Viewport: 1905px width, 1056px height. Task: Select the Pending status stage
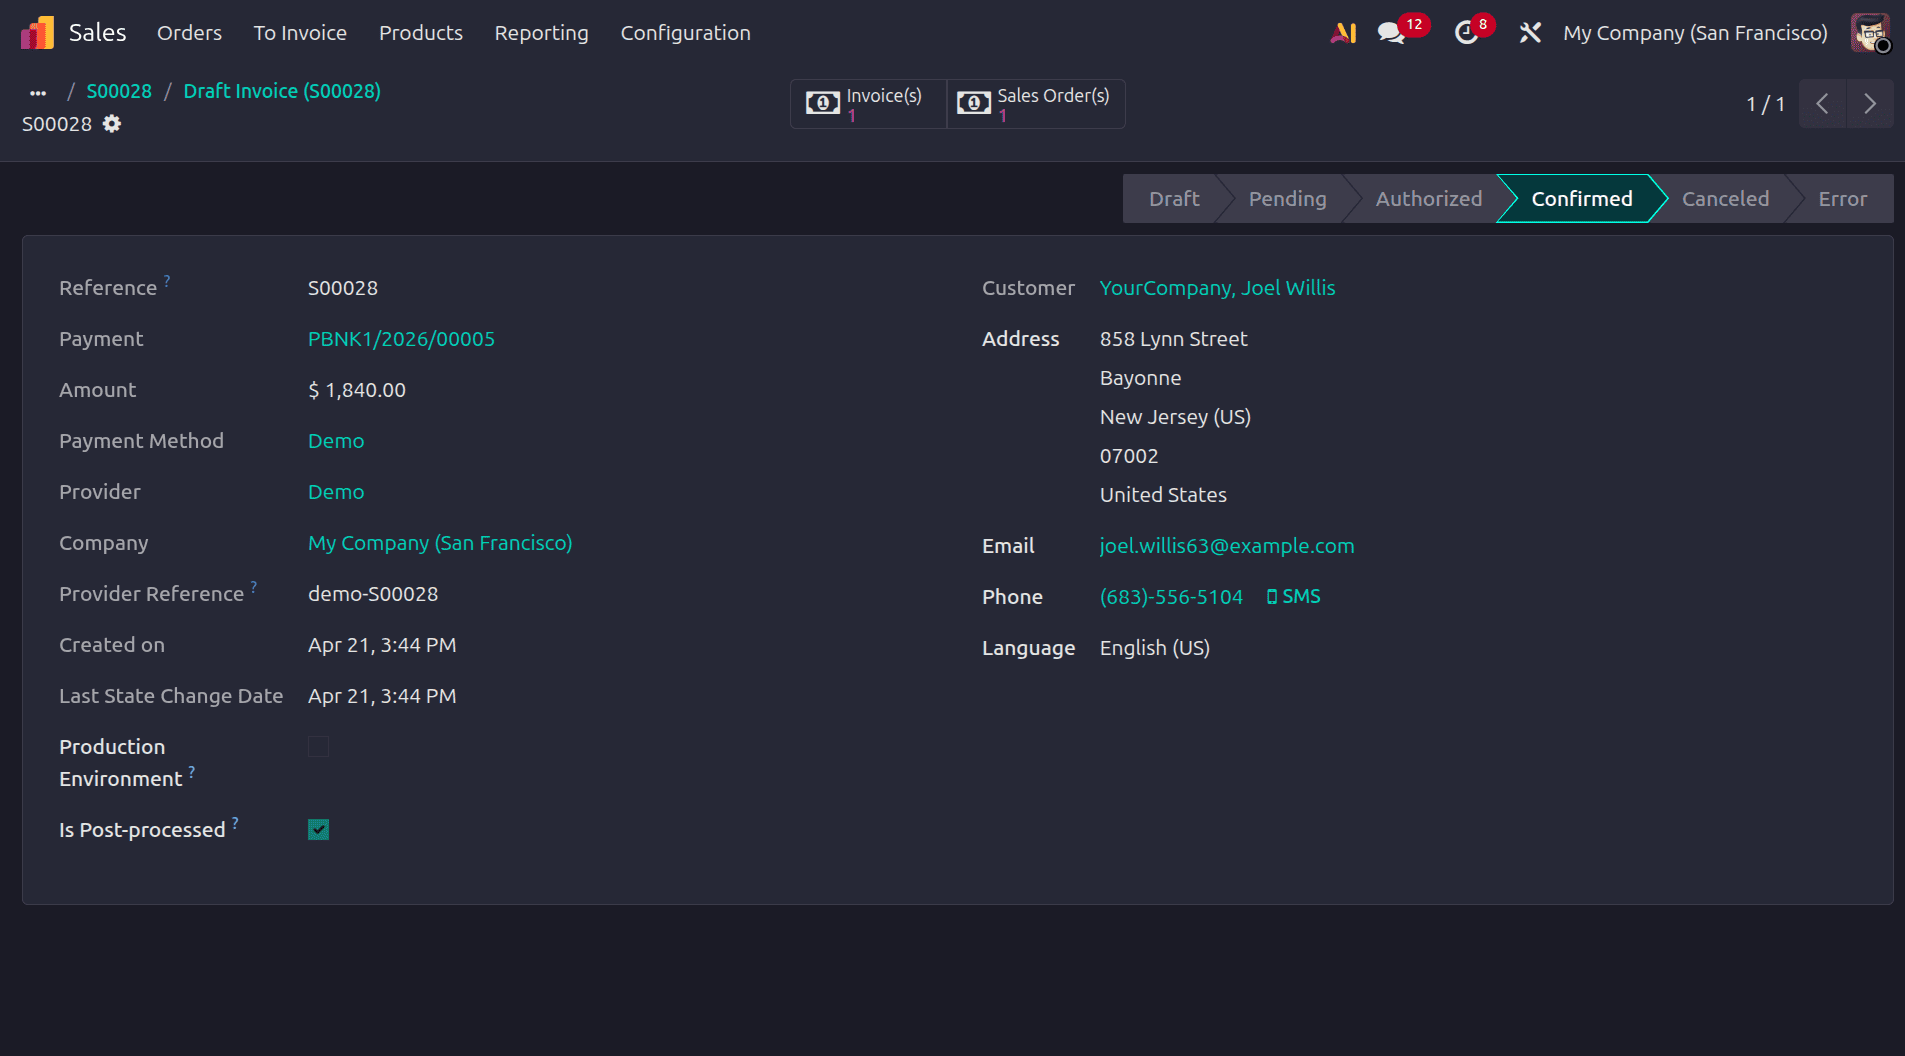pos(1287,199)
